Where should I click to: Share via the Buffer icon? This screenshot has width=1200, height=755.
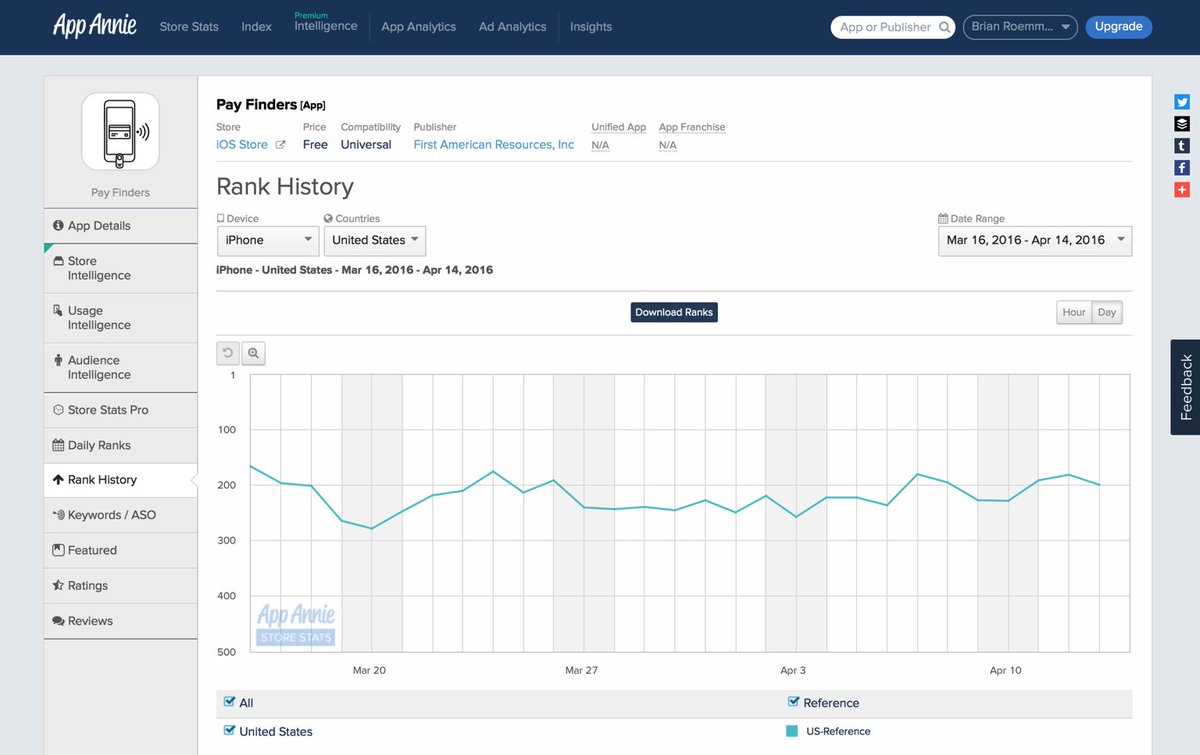(x=1182, y=124)
